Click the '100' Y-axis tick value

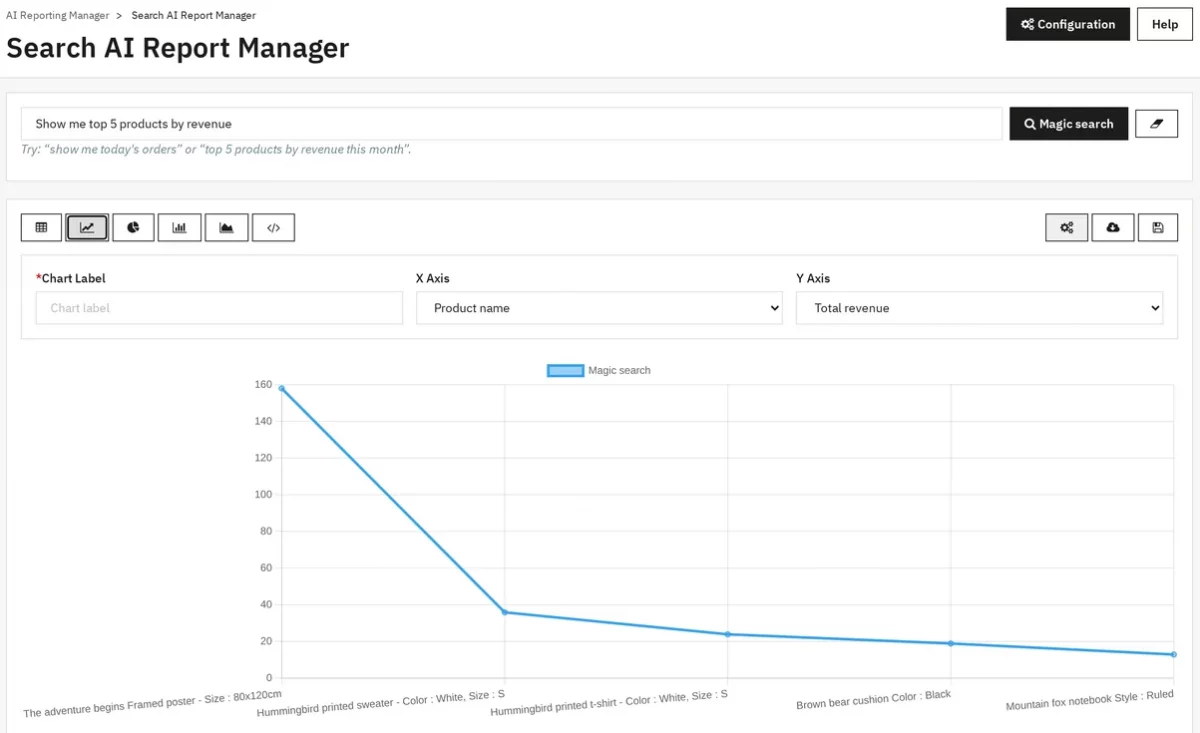(x=263, y=495)
